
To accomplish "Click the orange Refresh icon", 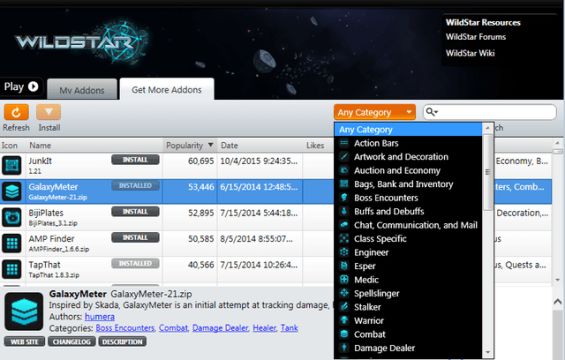I will point(16,112).
